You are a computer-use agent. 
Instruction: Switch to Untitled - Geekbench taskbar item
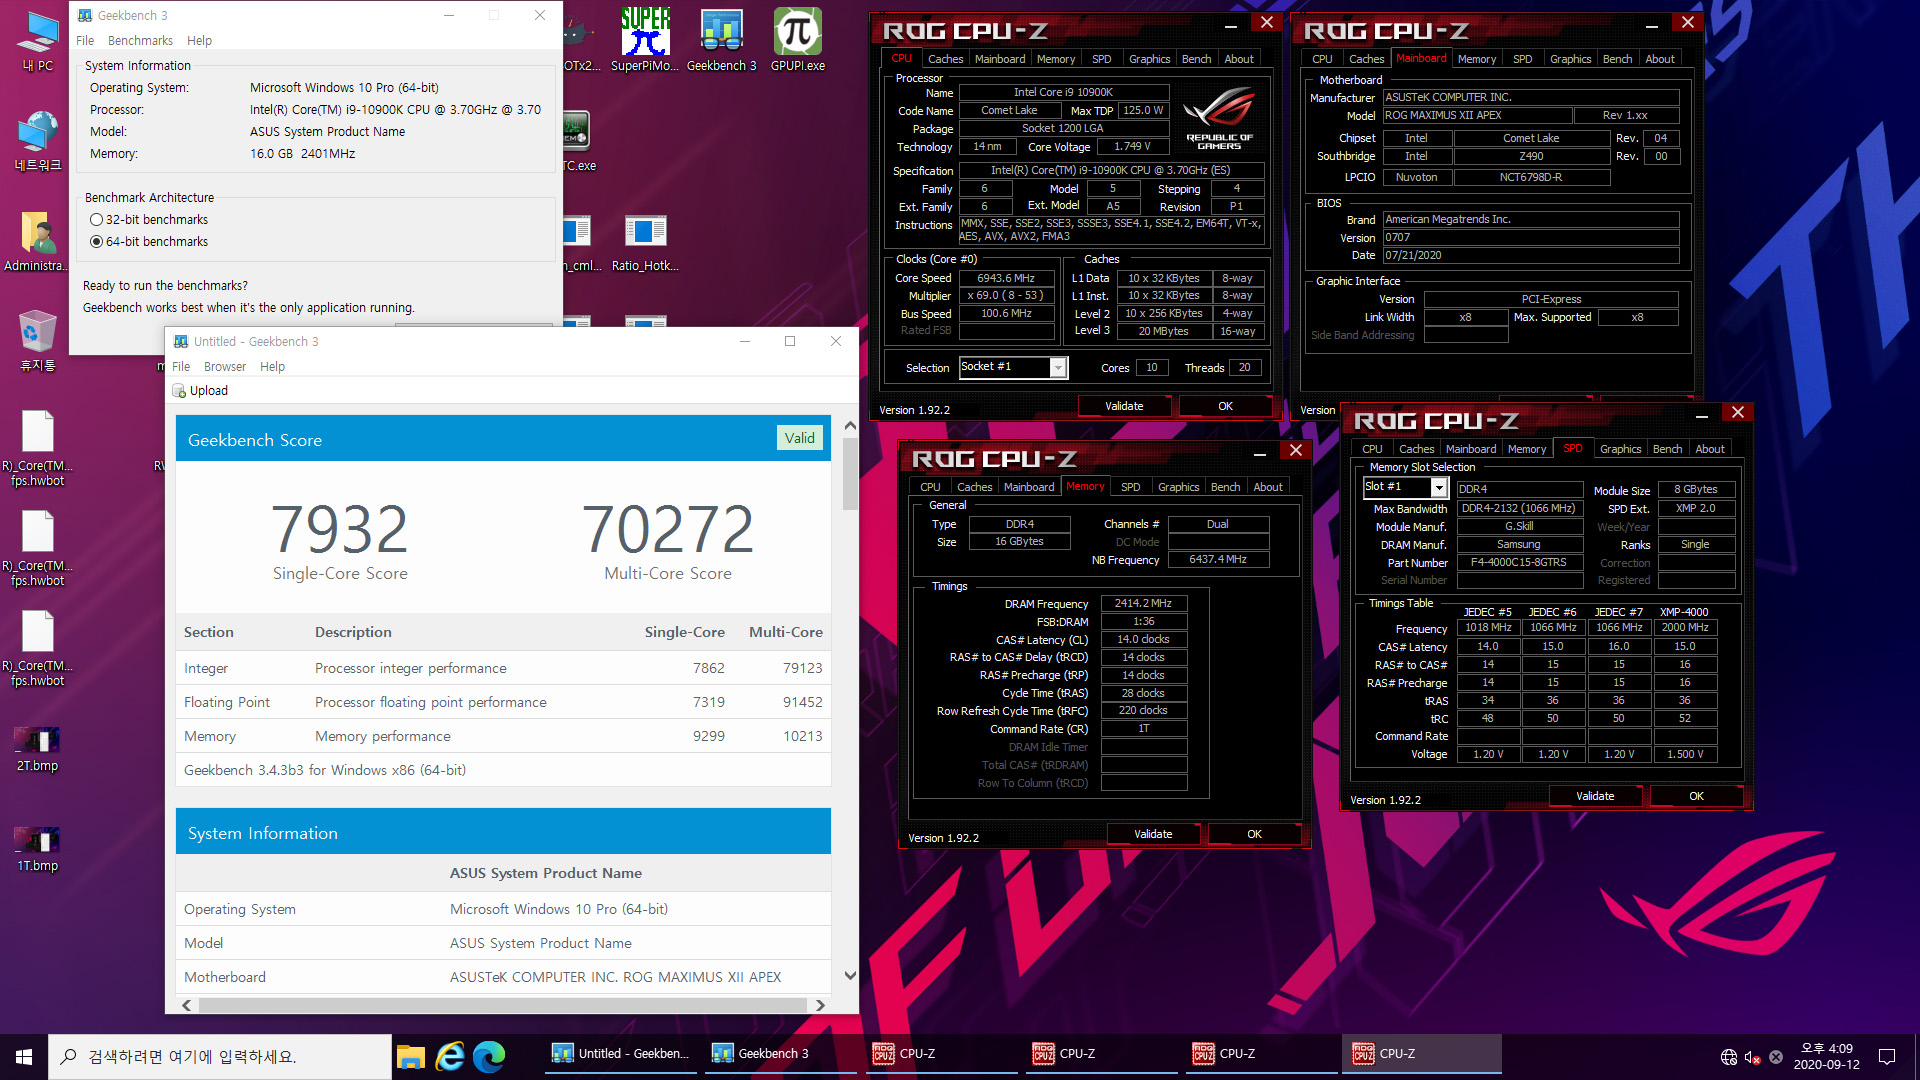pyautogui.click(x=622, y=1054)
